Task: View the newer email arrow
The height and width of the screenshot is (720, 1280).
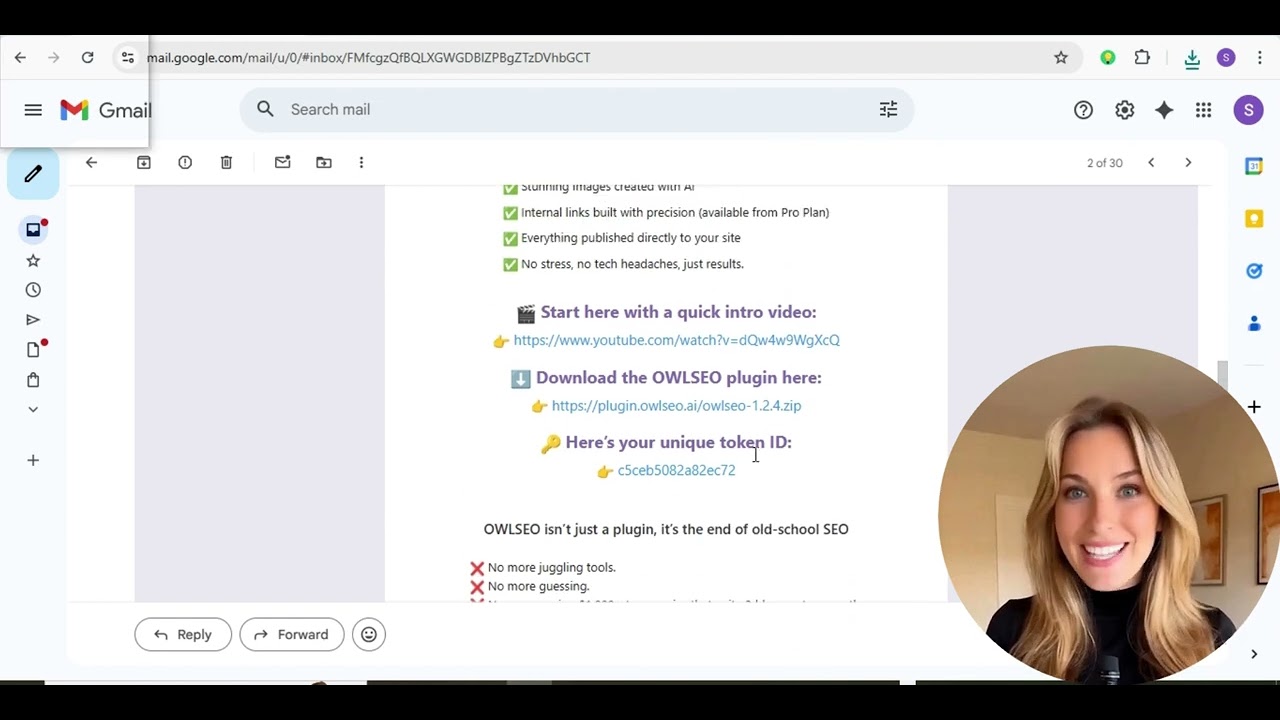Action: [1151, 162]
